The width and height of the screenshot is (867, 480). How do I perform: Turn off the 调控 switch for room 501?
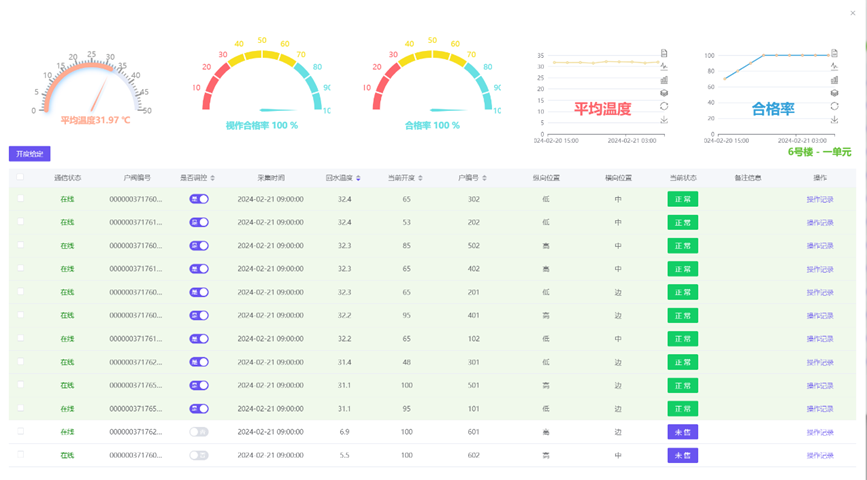point(199,385)
